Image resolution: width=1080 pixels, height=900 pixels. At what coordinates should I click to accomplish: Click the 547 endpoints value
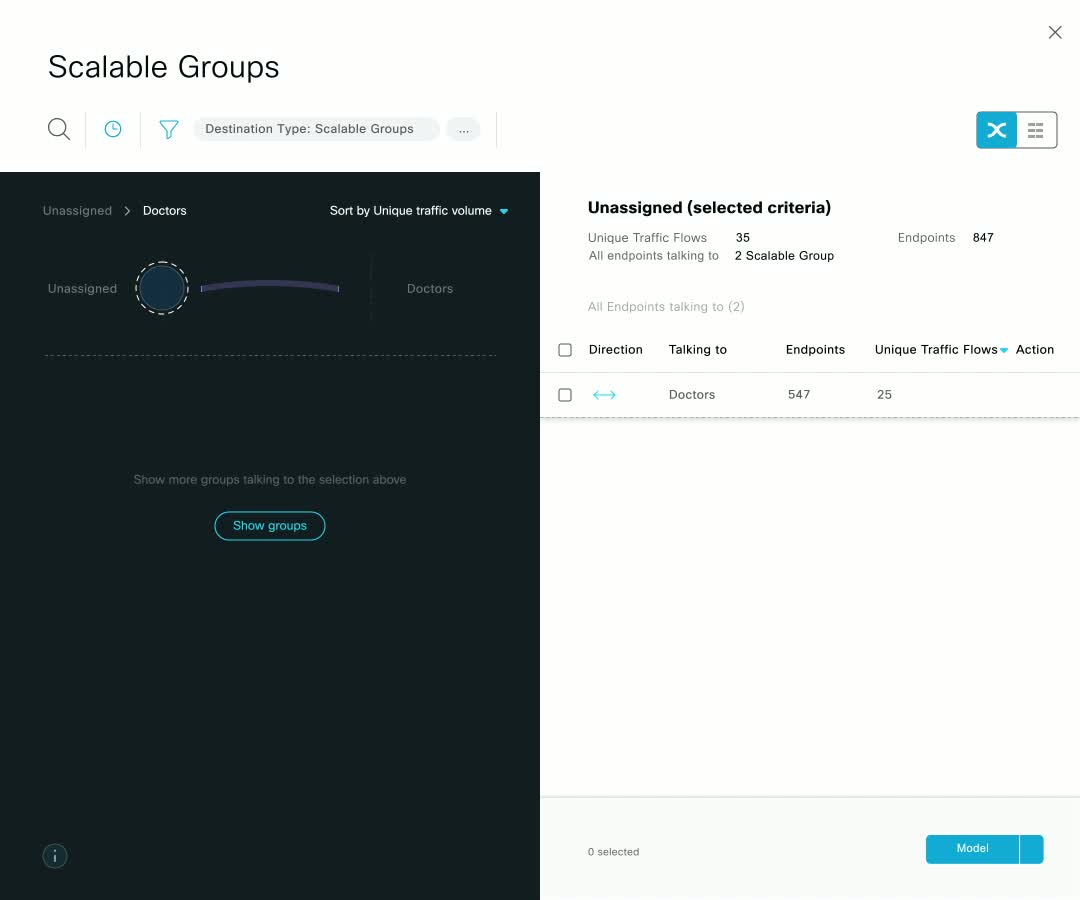tap(799, 395)
